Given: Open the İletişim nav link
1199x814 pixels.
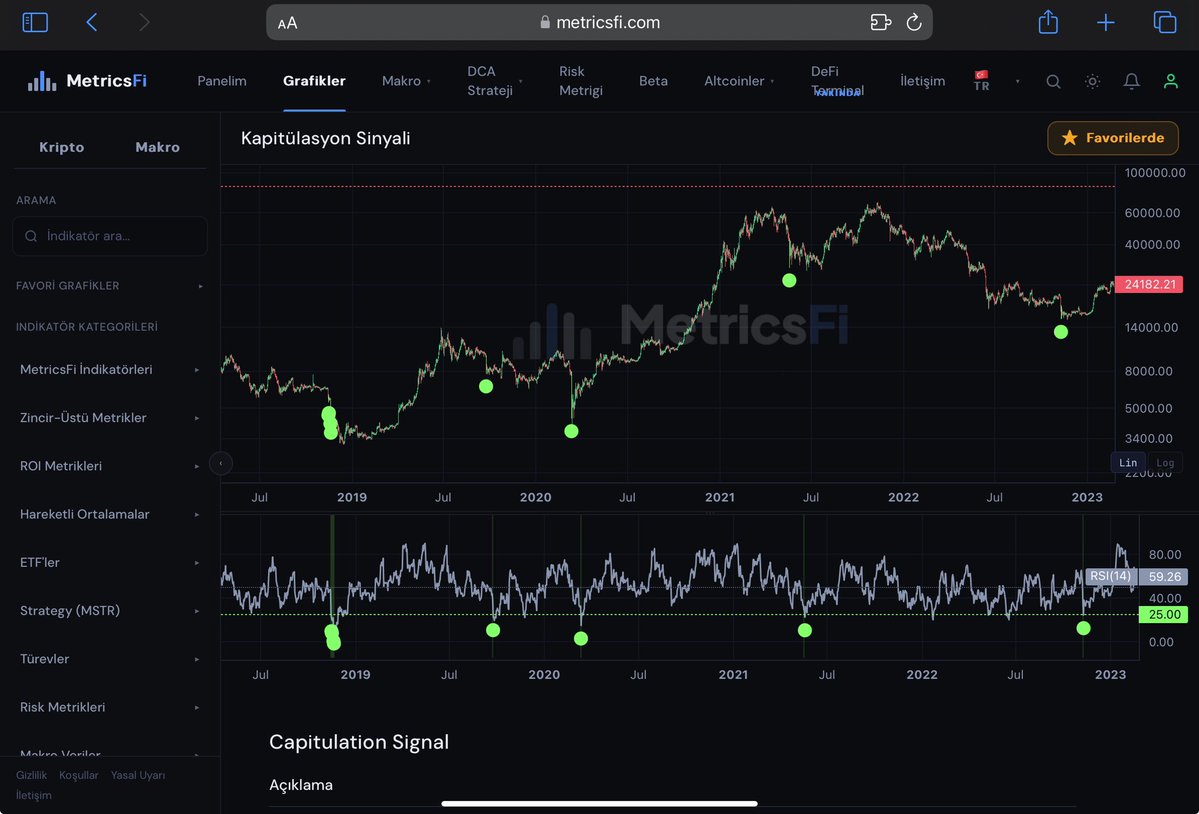Looking at the screenshot, I should [x=922, y=81].
